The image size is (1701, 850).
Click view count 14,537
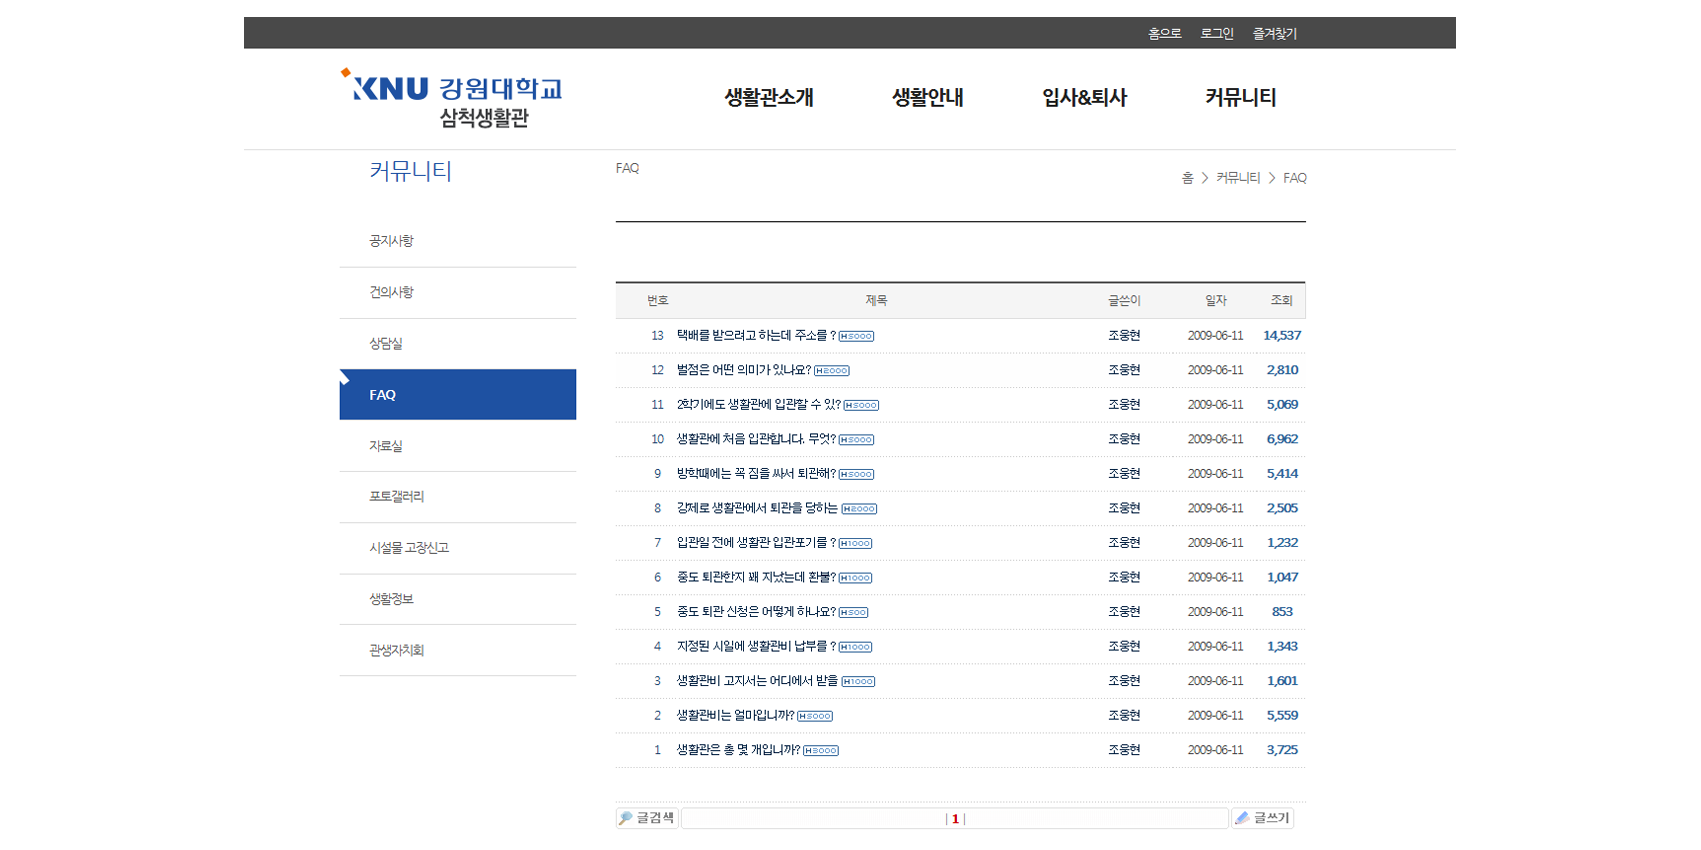tap(1282, 336)
